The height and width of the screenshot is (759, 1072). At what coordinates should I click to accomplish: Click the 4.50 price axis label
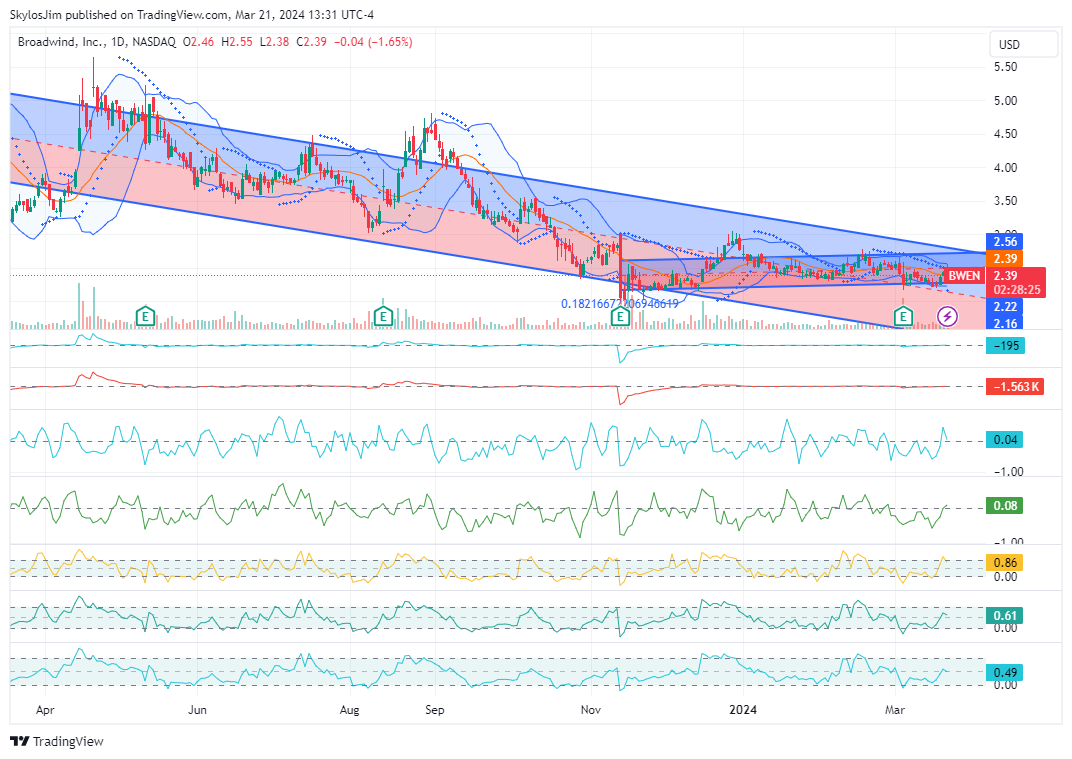click(x=1005, y=134)
